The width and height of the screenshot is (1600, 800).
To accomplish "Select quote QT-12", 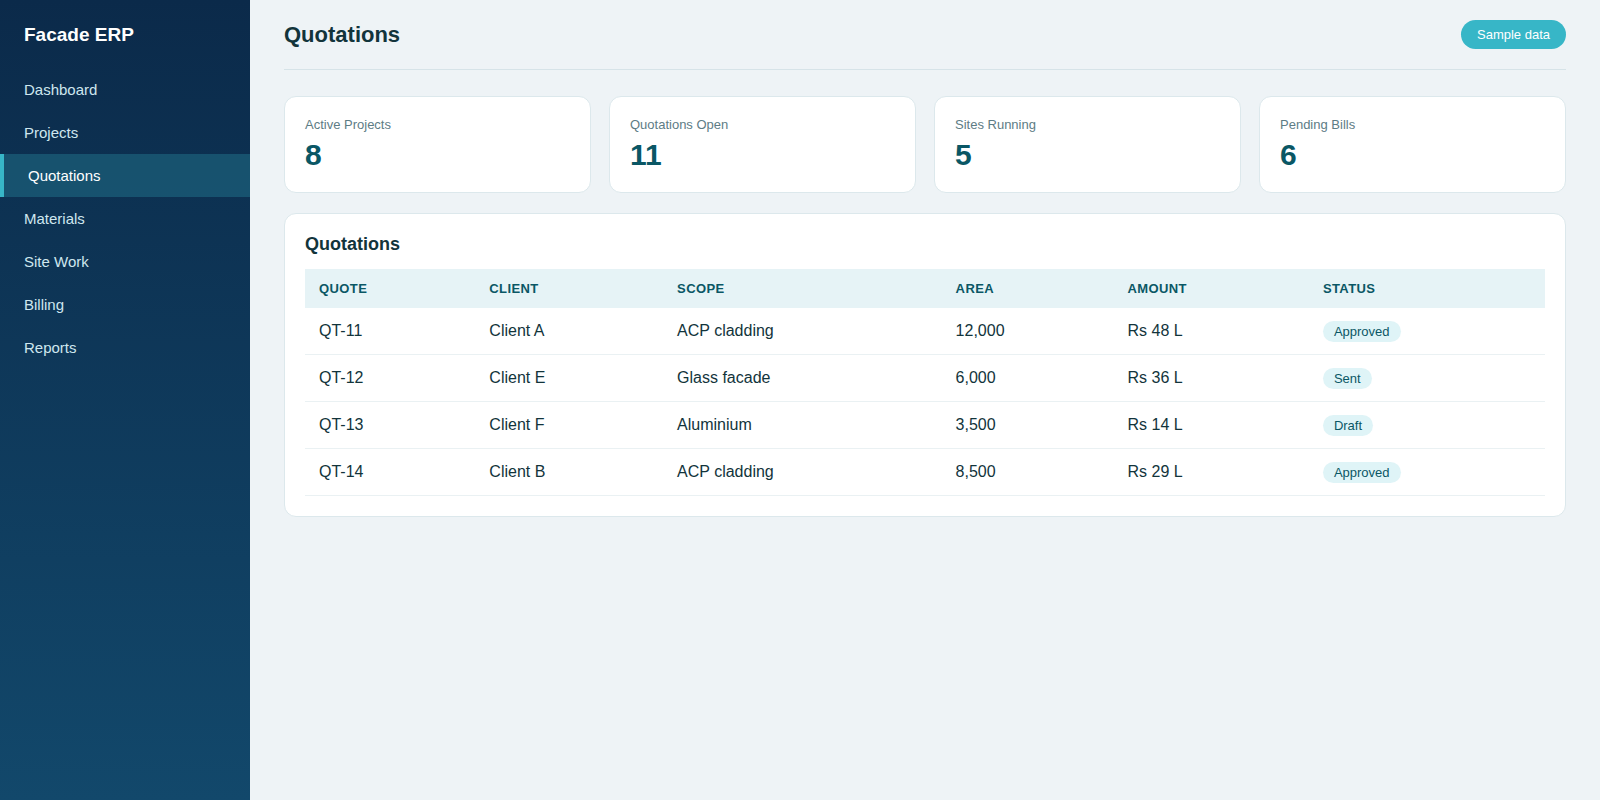I will [x=341, y=378].
